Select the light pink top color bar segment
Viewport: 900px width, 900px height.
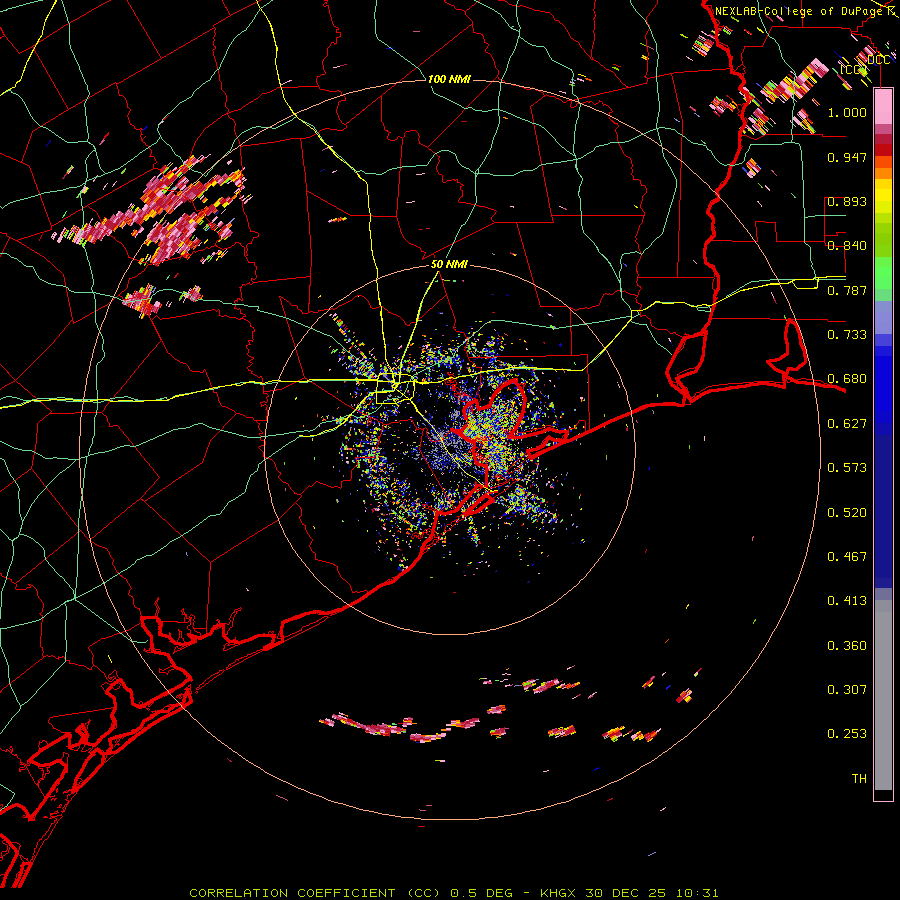click(x=883, y=107)
